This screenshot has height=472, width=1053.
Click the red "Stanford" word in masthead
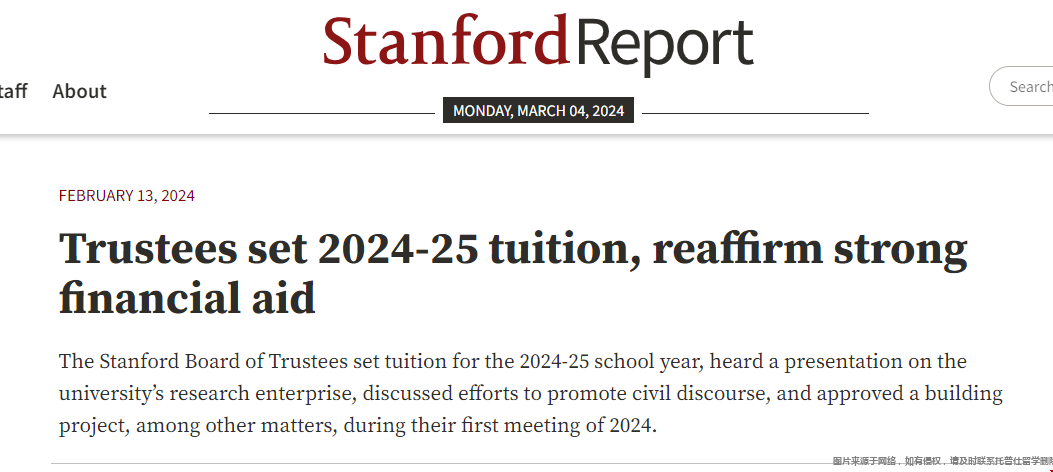(x=447, y=40)
